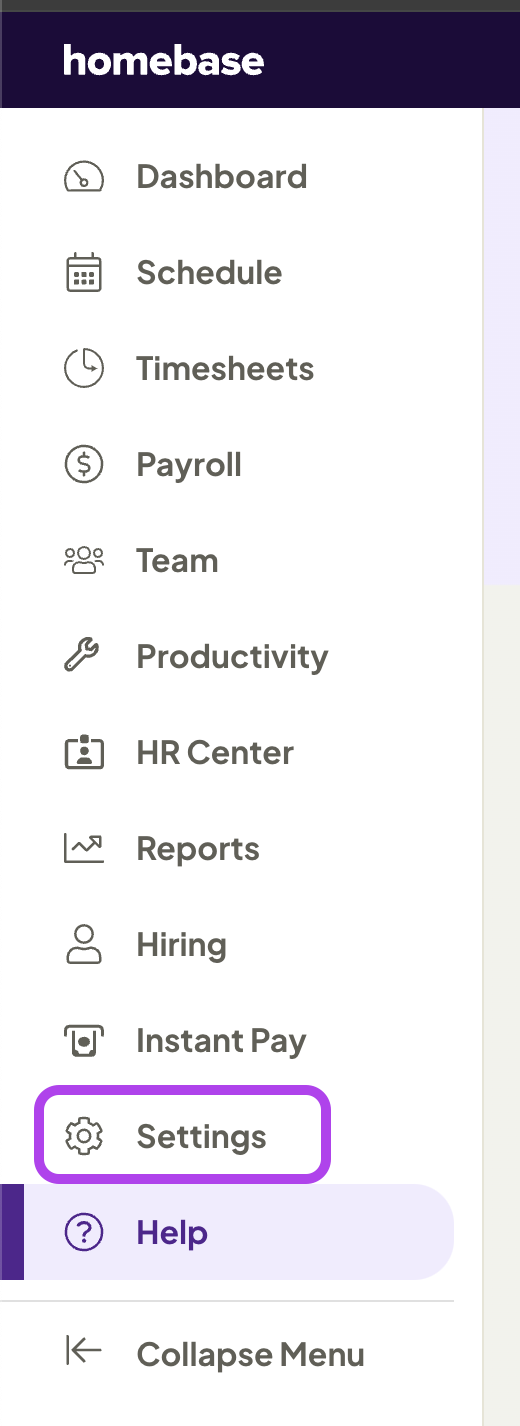Open the Dashboard menu item
The width and height of the screenshot is (520, 1426).
[222, 177]
